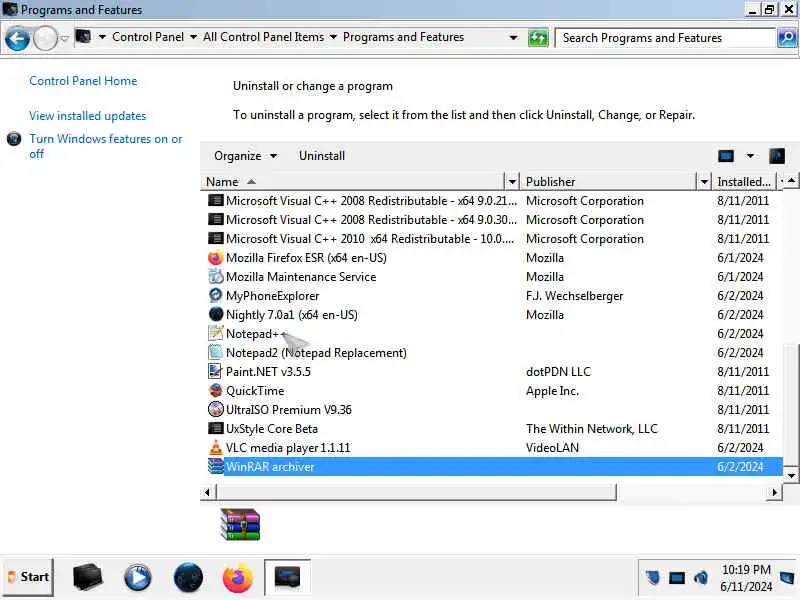Sort by Installed On column
Screen dimensions: 800x600
click(744, 182)
